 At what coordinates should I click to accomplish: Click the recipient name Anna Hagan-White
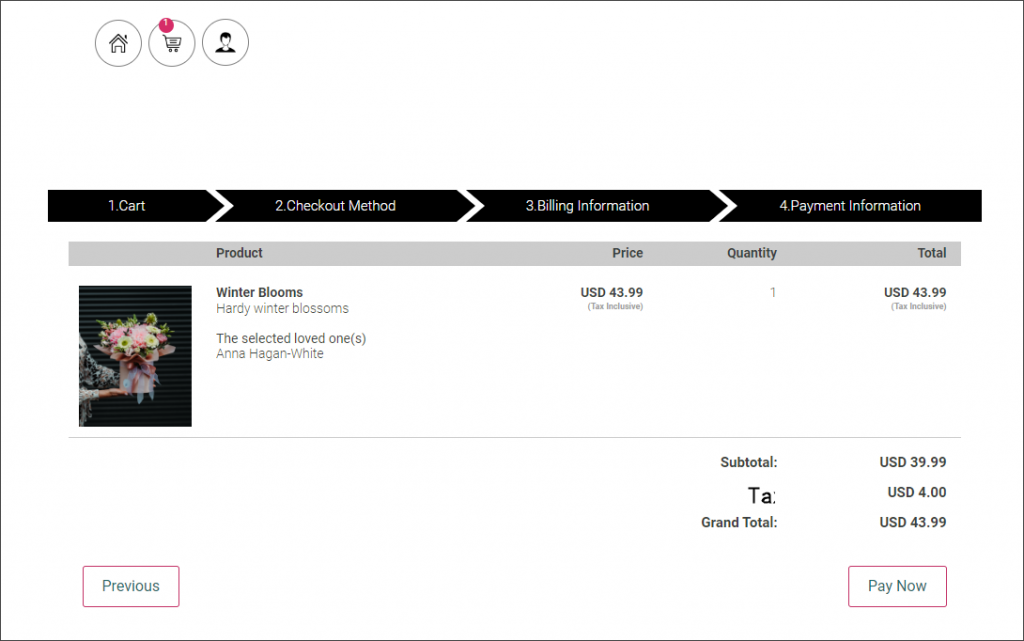click(x=270, y=353)
